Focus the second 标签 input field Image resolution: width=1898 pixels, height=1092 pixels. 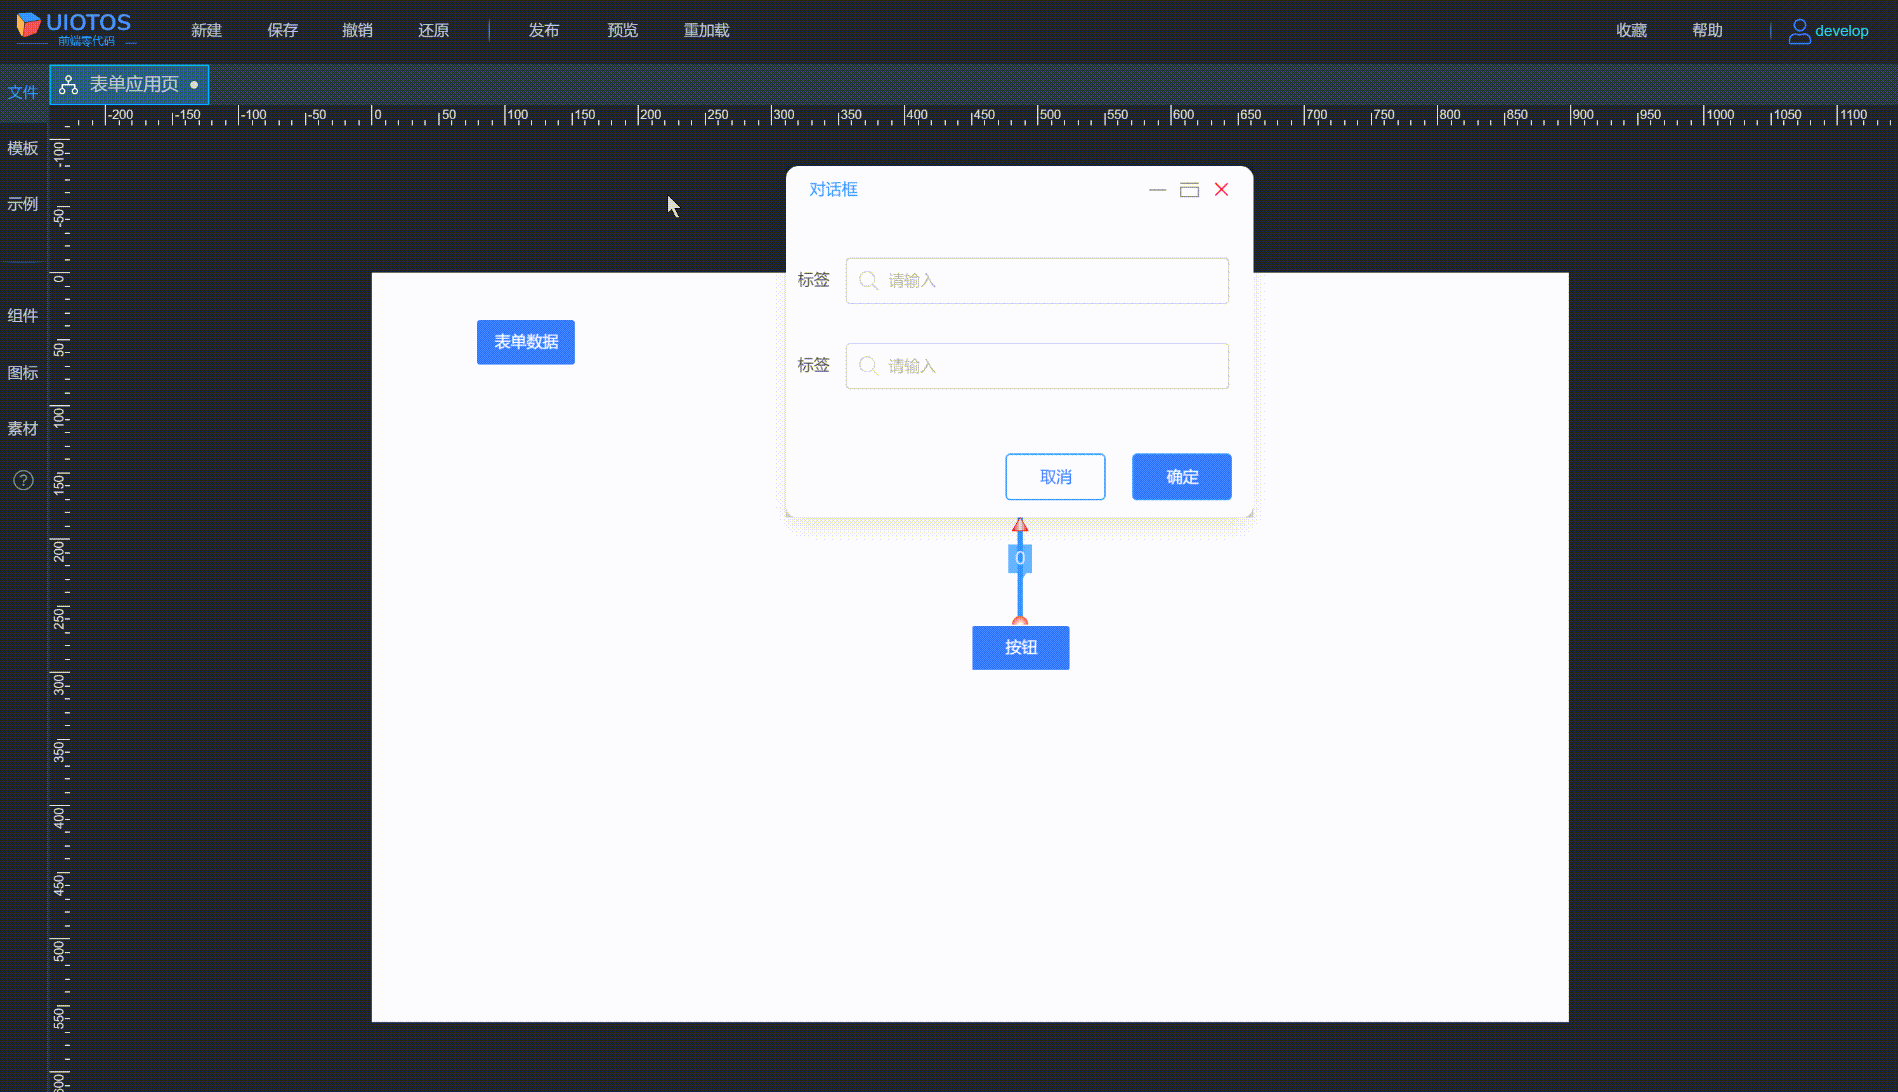click(x=1037, y=366)
